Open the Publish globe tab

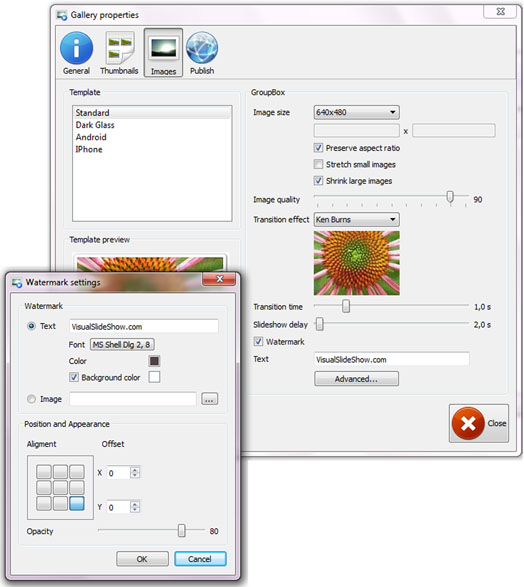202,53
